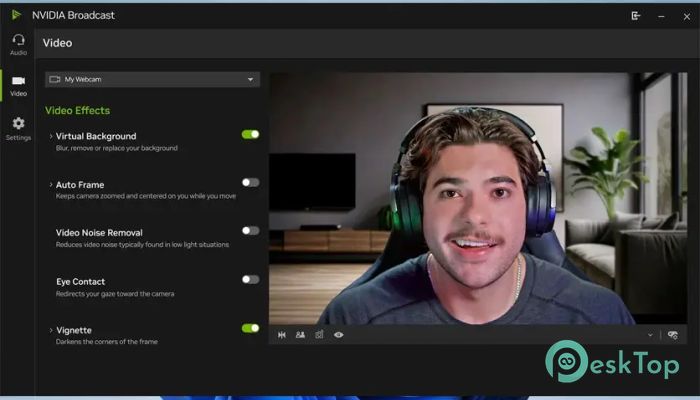Click the mirror/flip preview icon
The image size is (700, 400).
coord(282,335)
